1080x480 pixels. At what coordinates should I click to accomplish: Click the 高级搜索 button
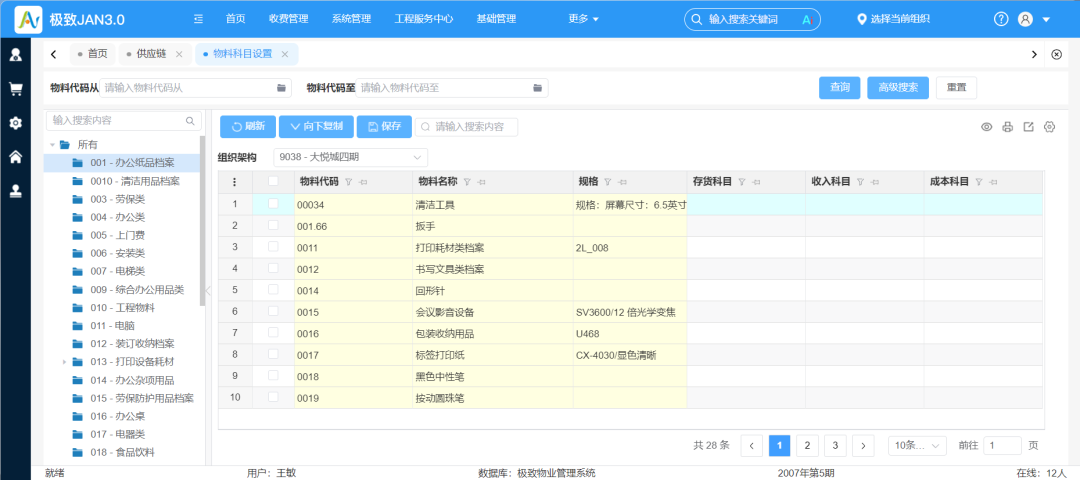tap(898, 87)
